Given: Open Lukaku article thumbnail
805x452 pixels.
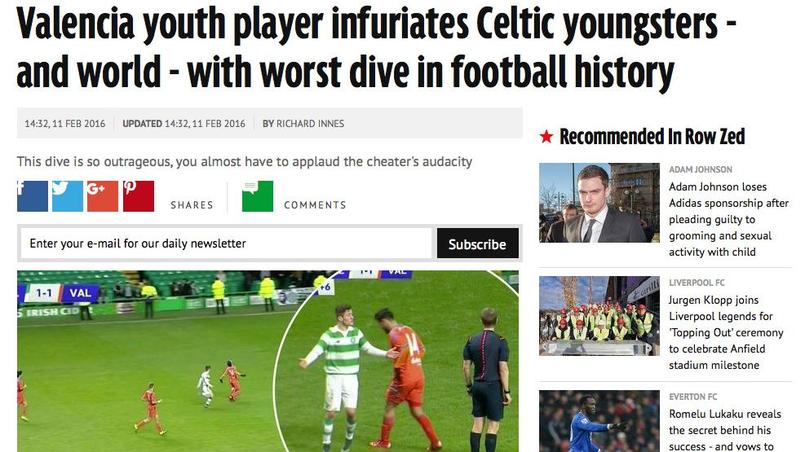Looking at the screenshot, I should click(599, 421).
